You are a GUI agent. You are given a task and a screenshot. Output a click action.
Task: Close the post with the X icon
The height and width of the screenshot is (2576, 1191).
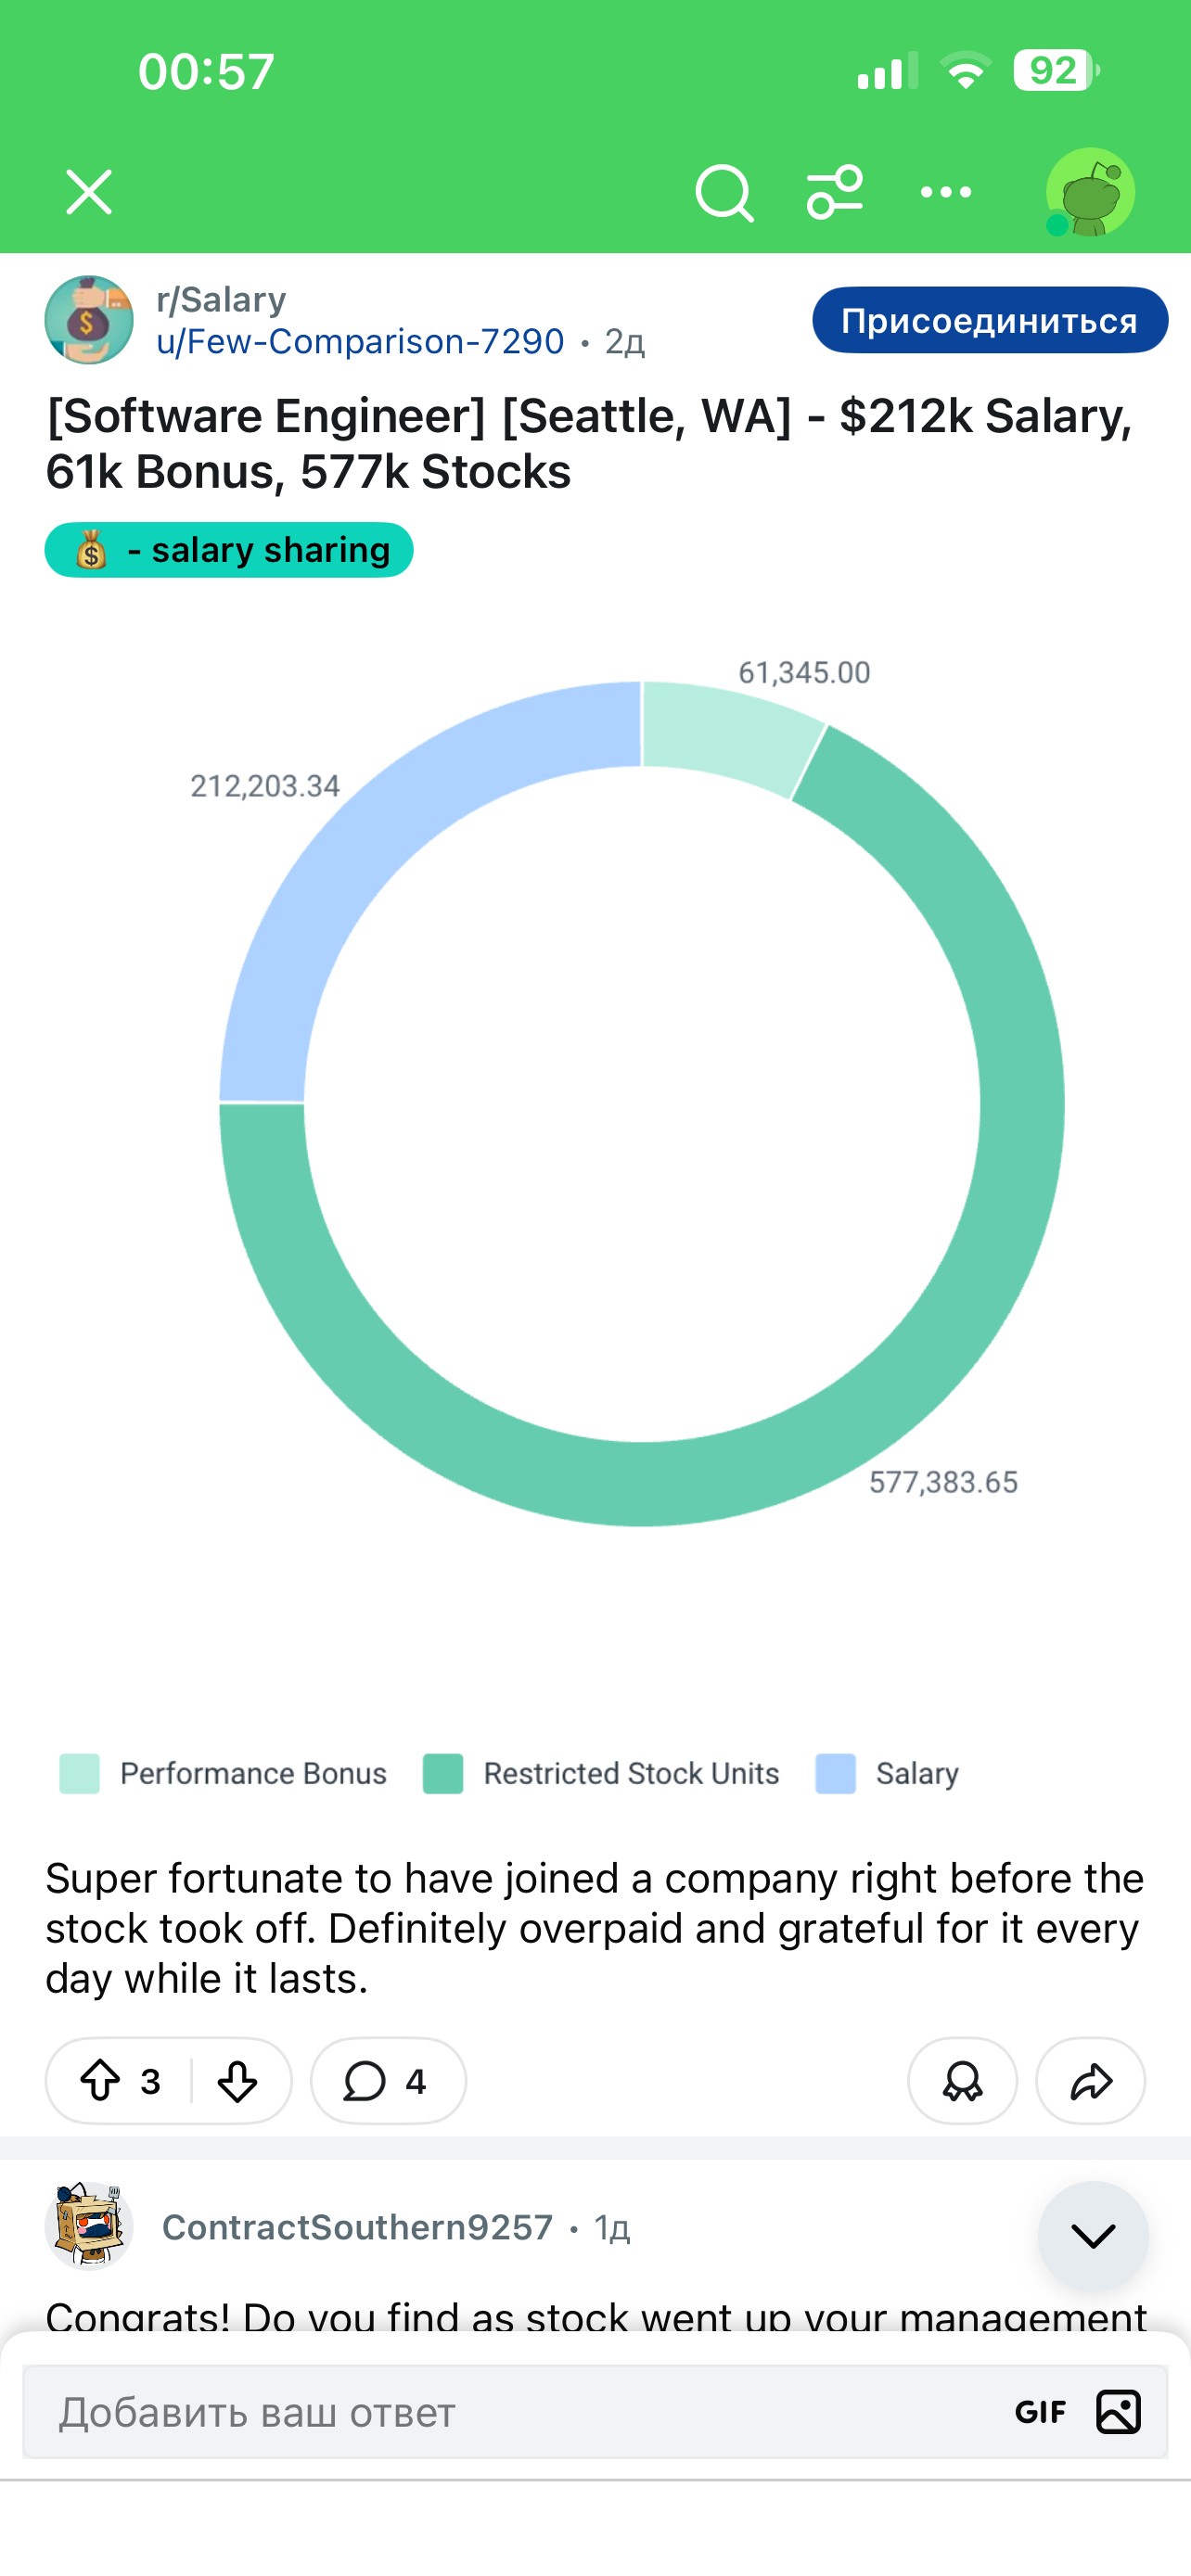(89, 192)
